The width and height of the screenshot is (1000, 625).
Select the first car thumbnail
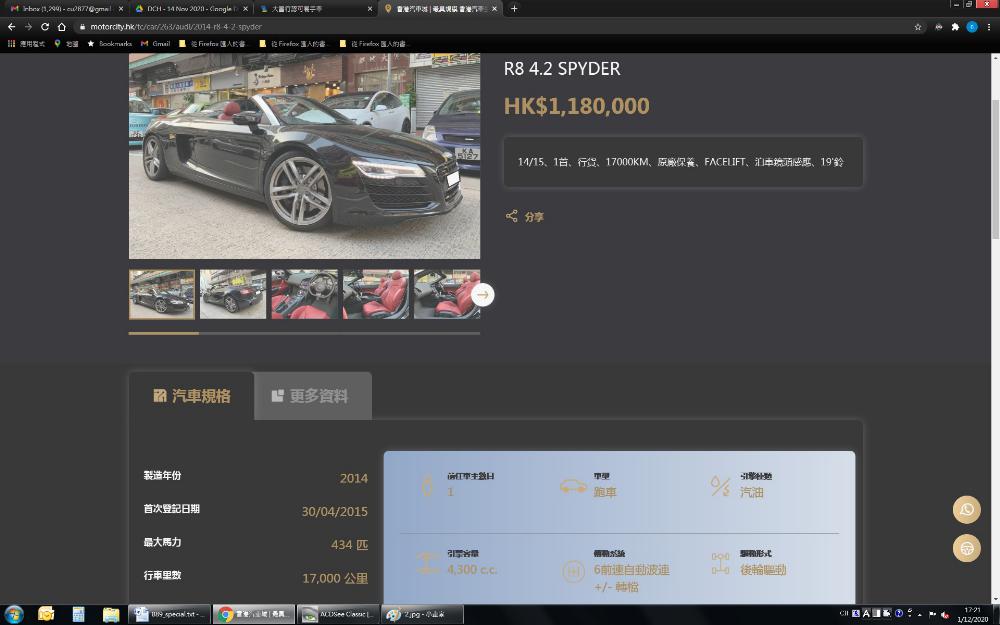pyautogui.click(x=162, y=294)
